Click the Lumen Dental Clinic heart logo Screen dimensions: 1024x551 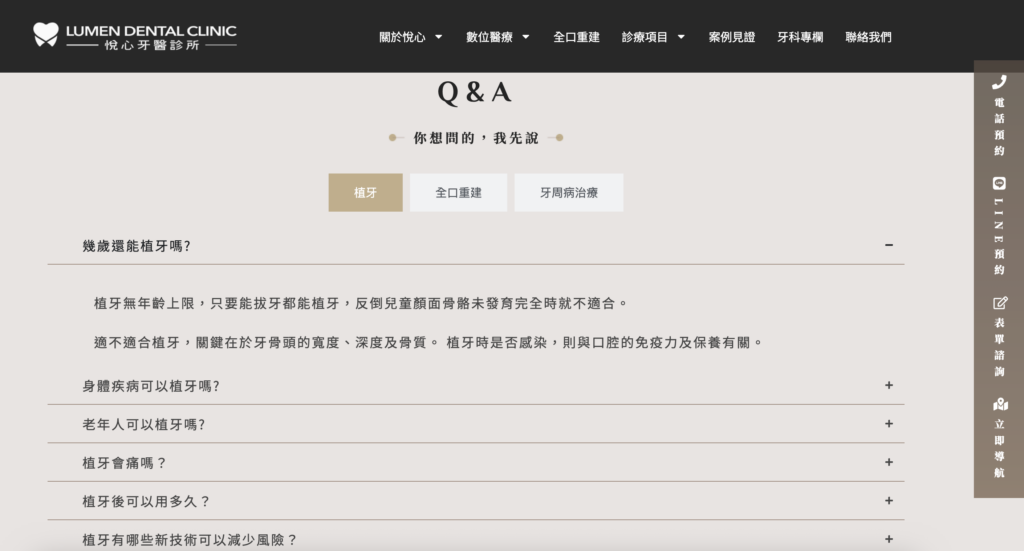point(46,35)
